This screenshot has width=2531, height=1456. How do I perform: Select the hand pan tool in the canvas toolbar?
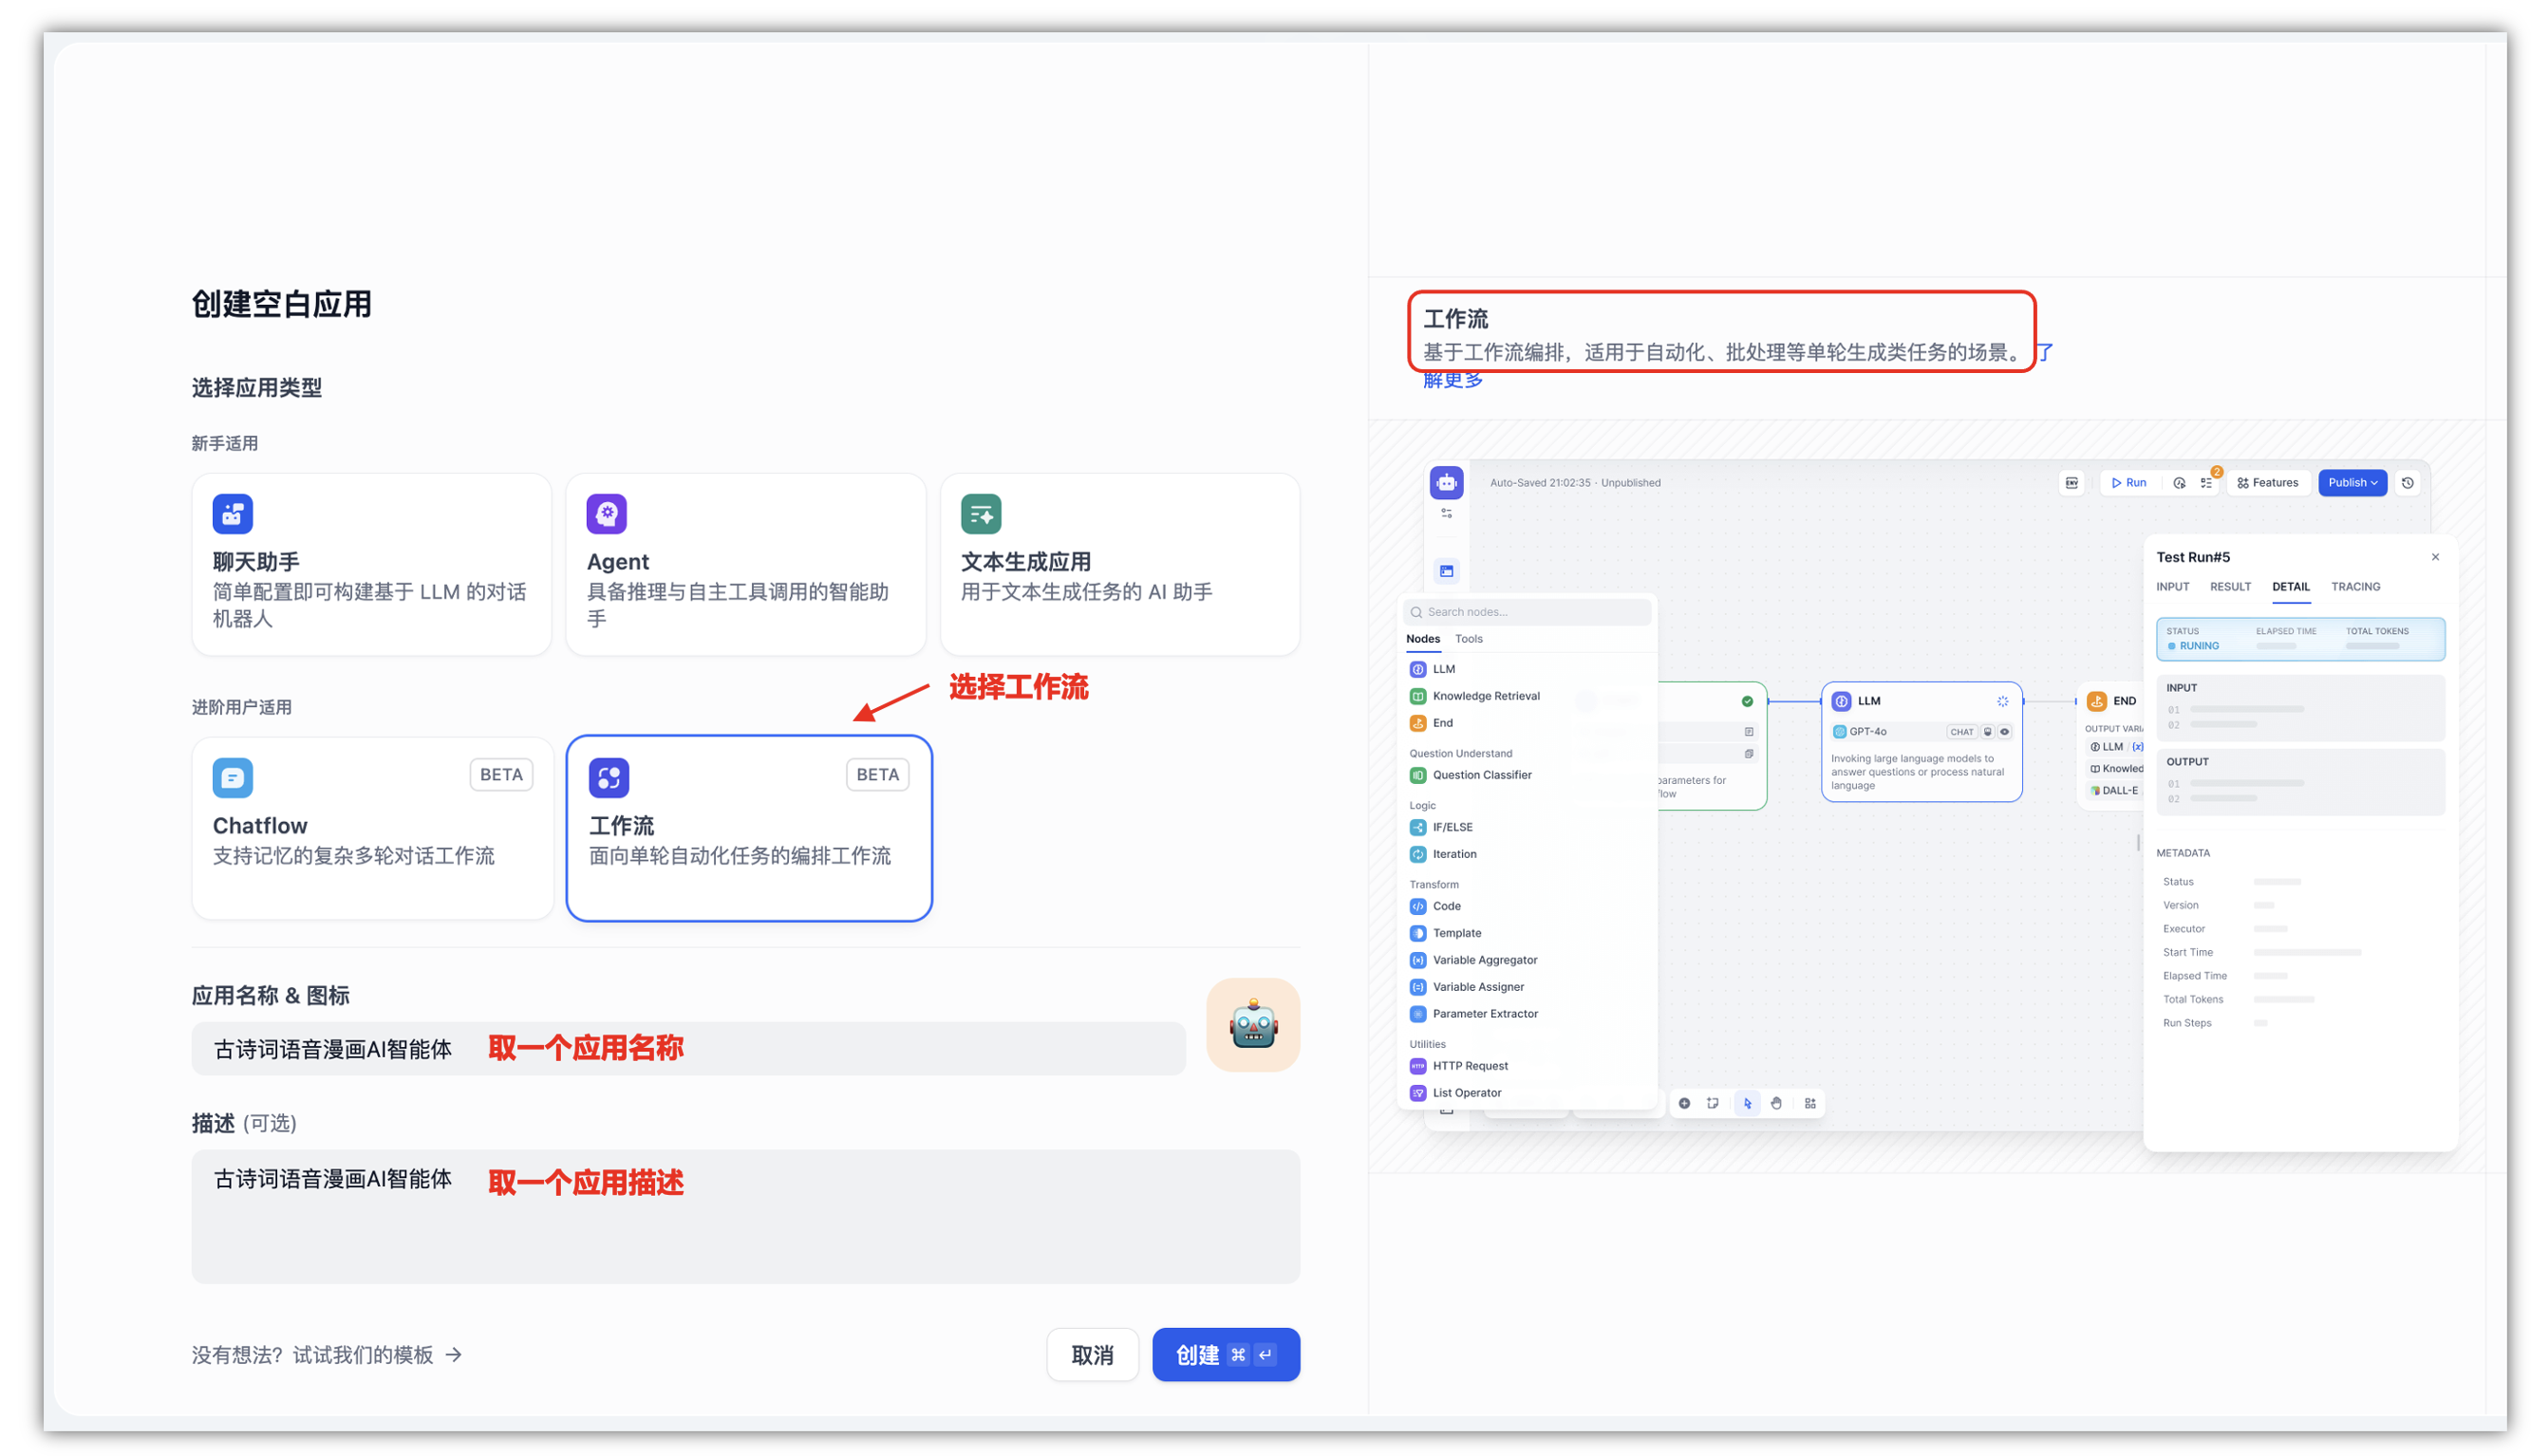pyautogui.click(x=1775, y=1103)
